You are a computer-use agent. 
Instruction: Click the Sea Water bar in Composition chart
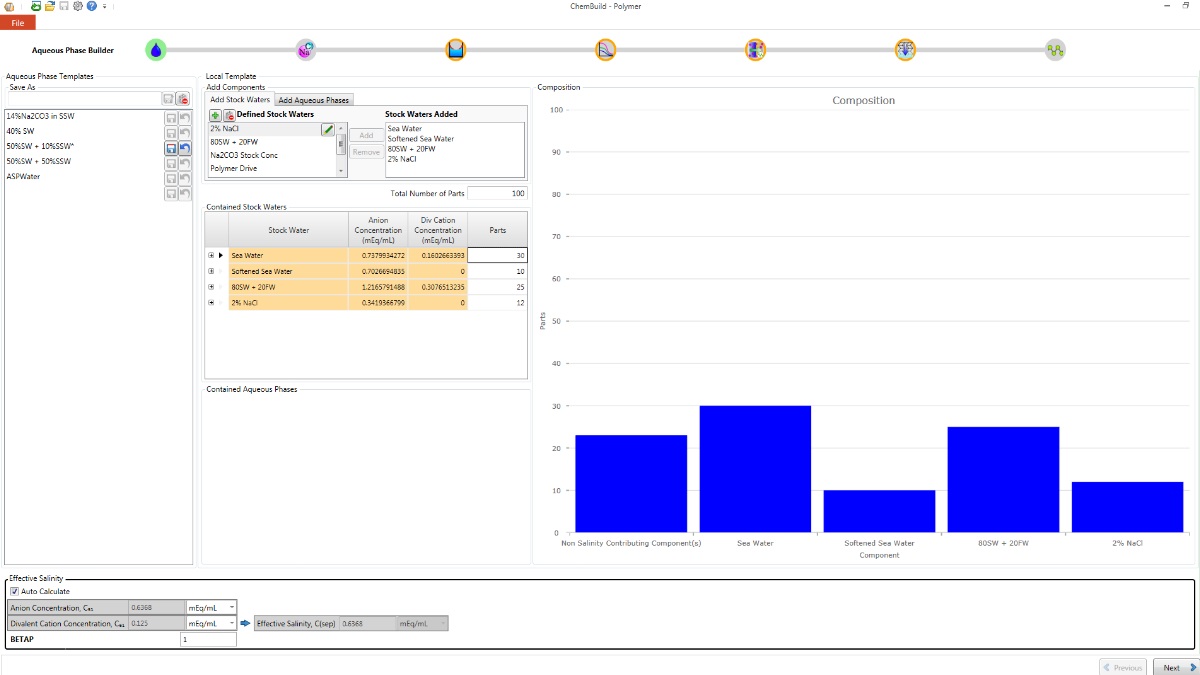point(755,469)
